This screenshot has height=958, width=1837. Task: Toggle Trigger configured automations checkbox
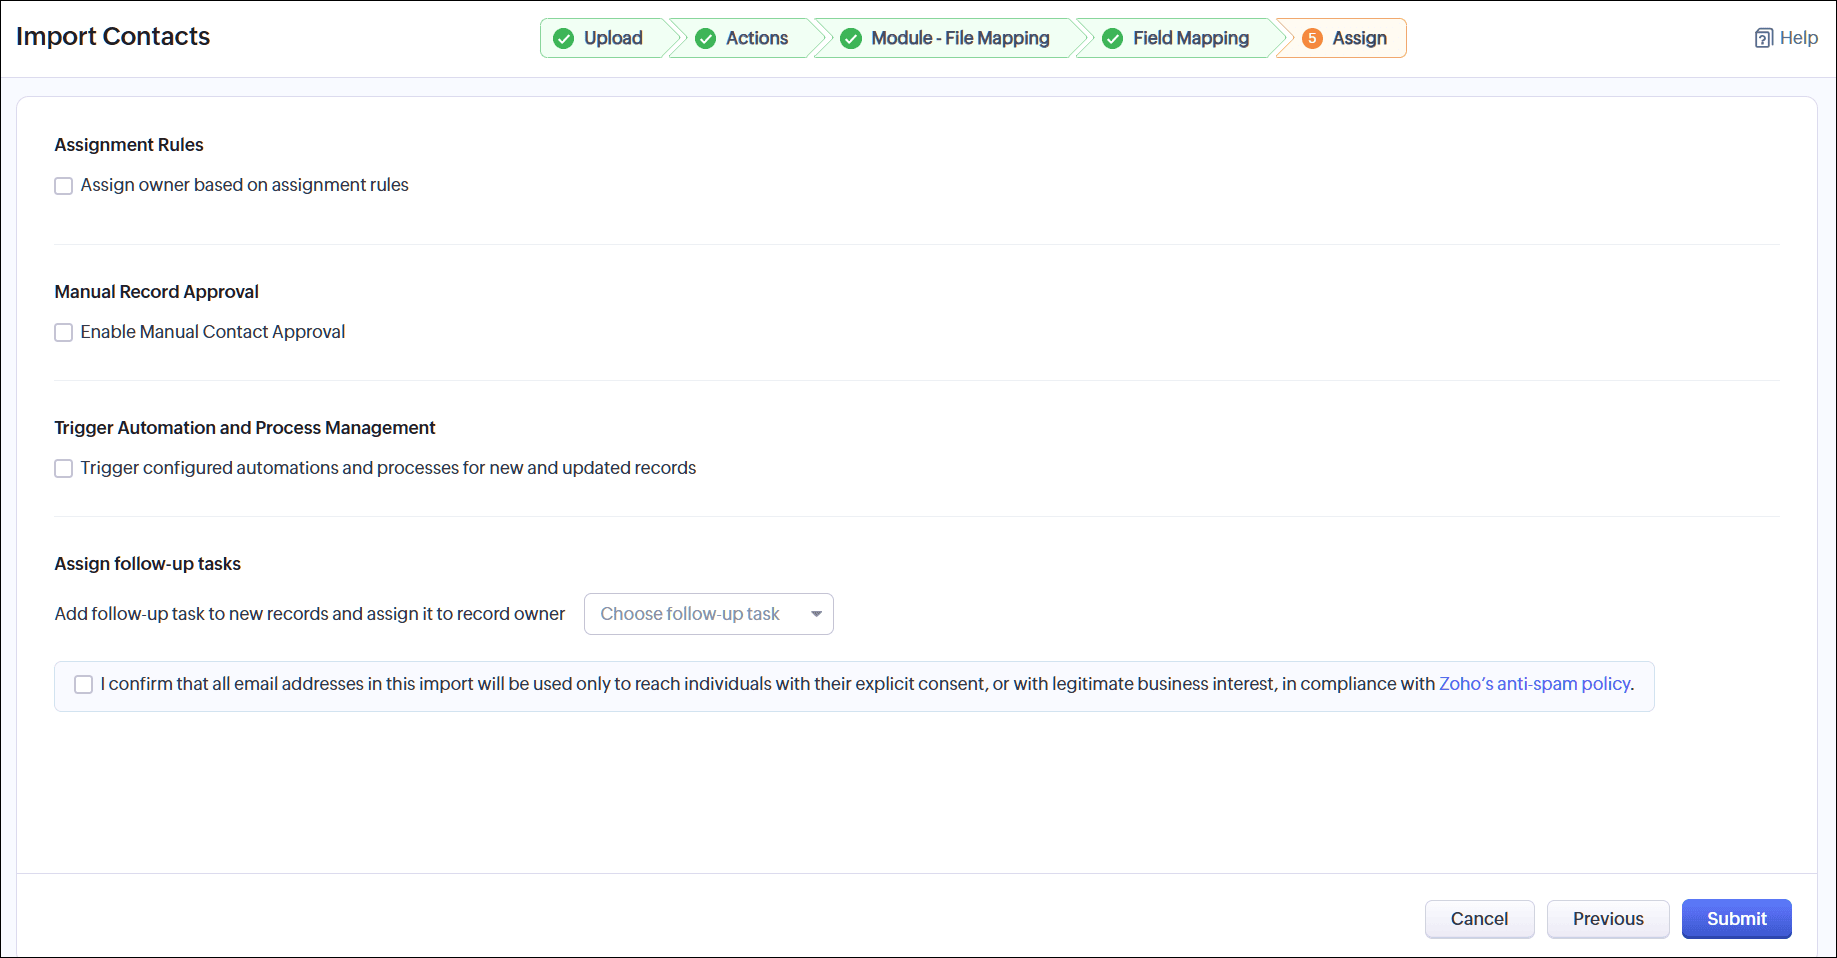tap(64, 469)
